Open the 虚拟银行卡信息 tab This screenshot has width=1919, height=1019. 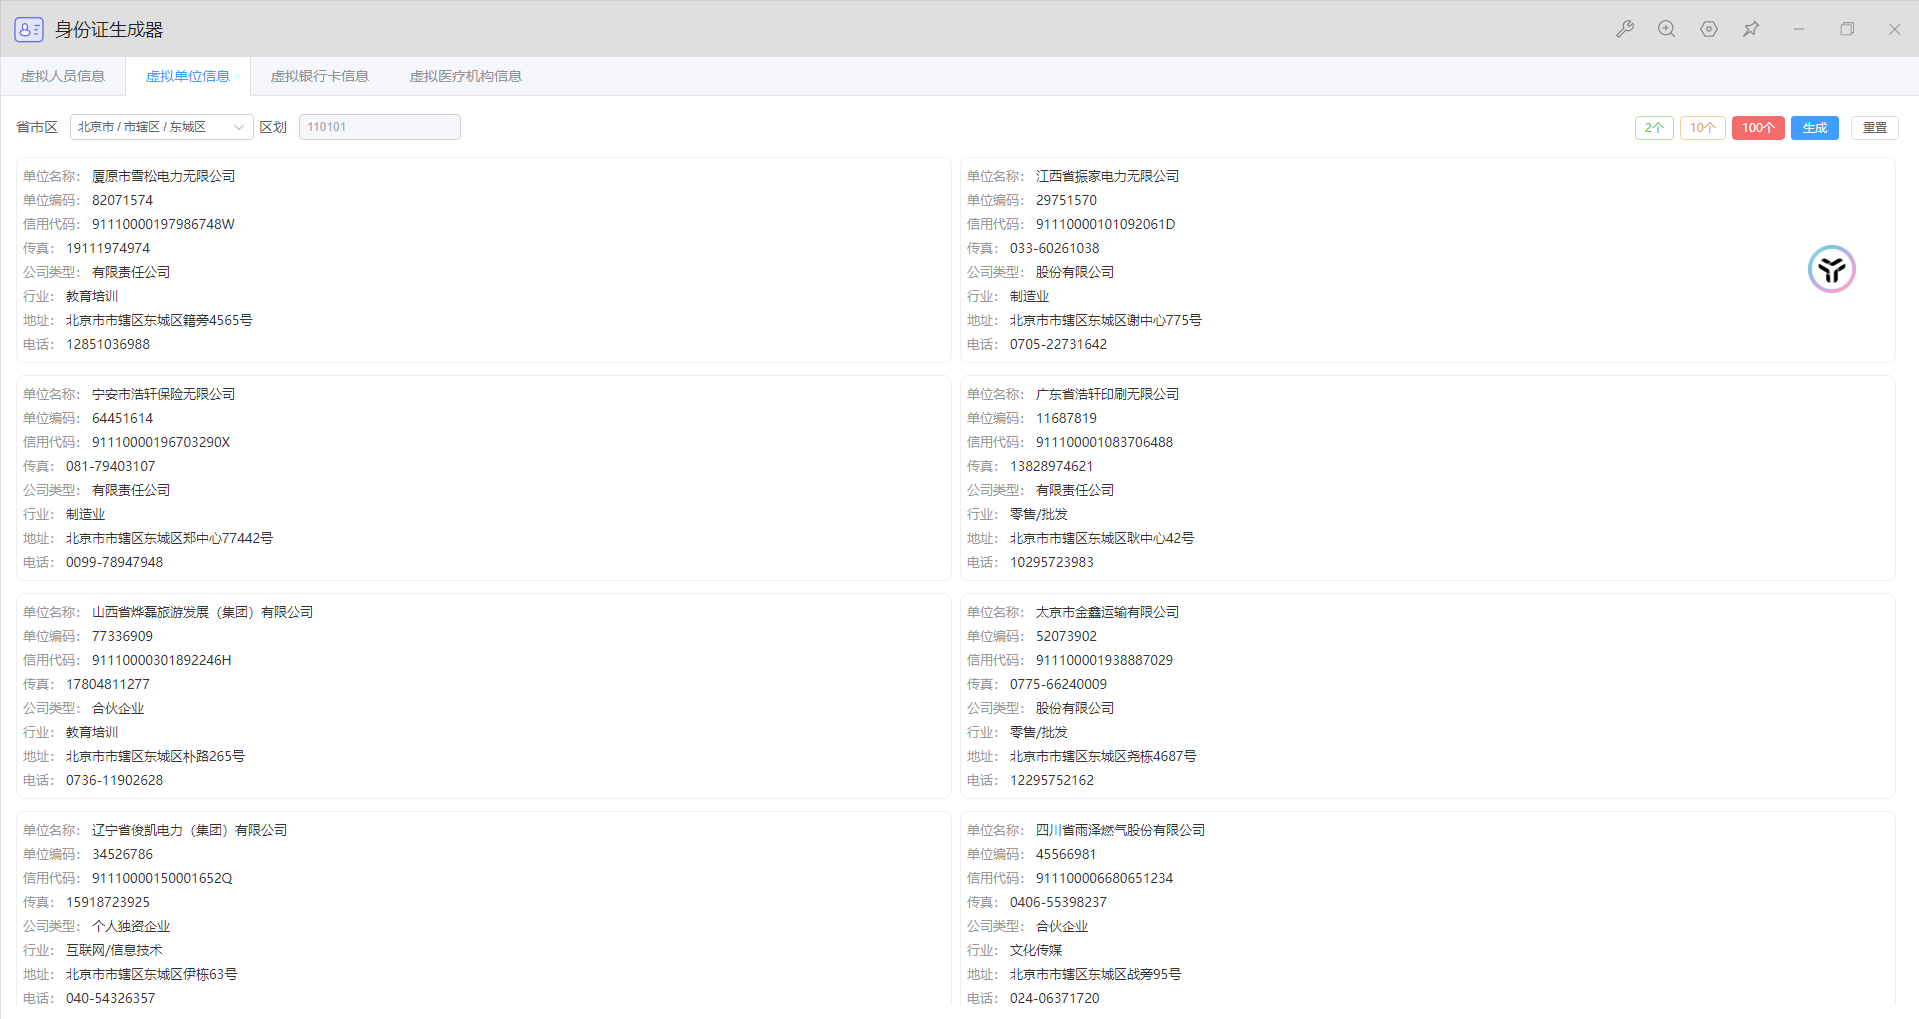click(319, 76)
